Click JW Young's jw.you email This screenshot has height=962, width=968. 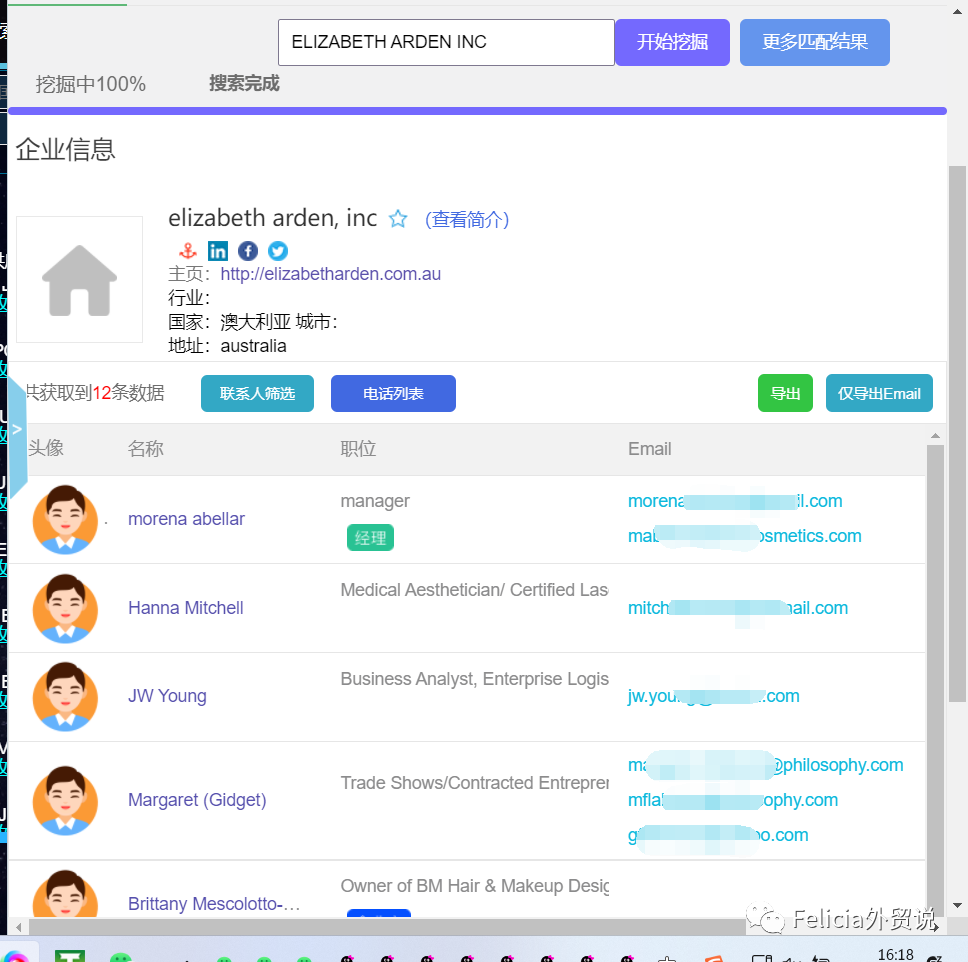(x=714, y=696)
